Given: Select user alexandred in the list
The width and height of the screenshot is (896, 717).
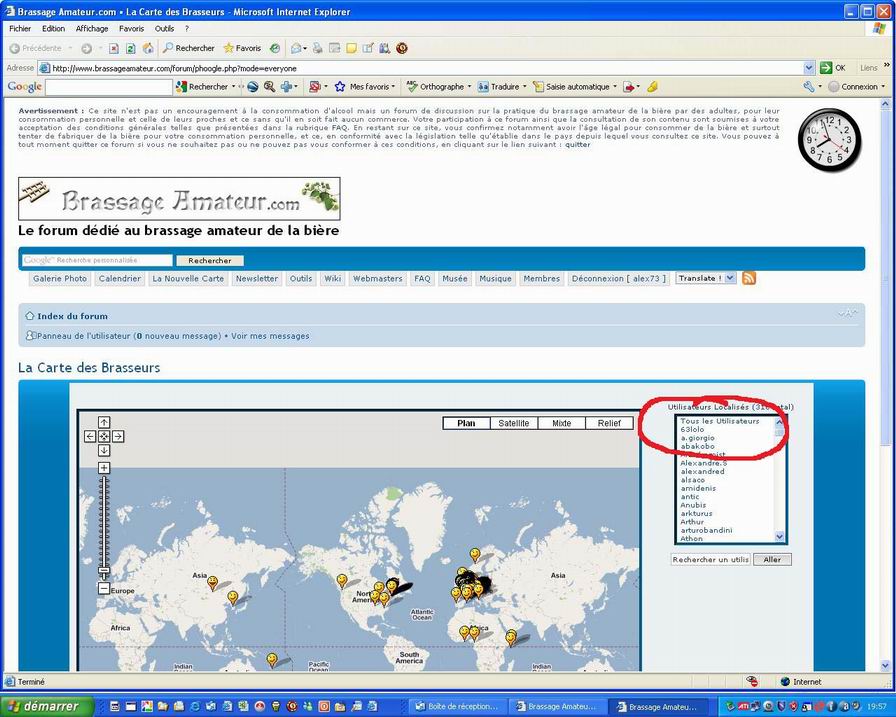Looking at the screenshot, I should click(702, 471).
